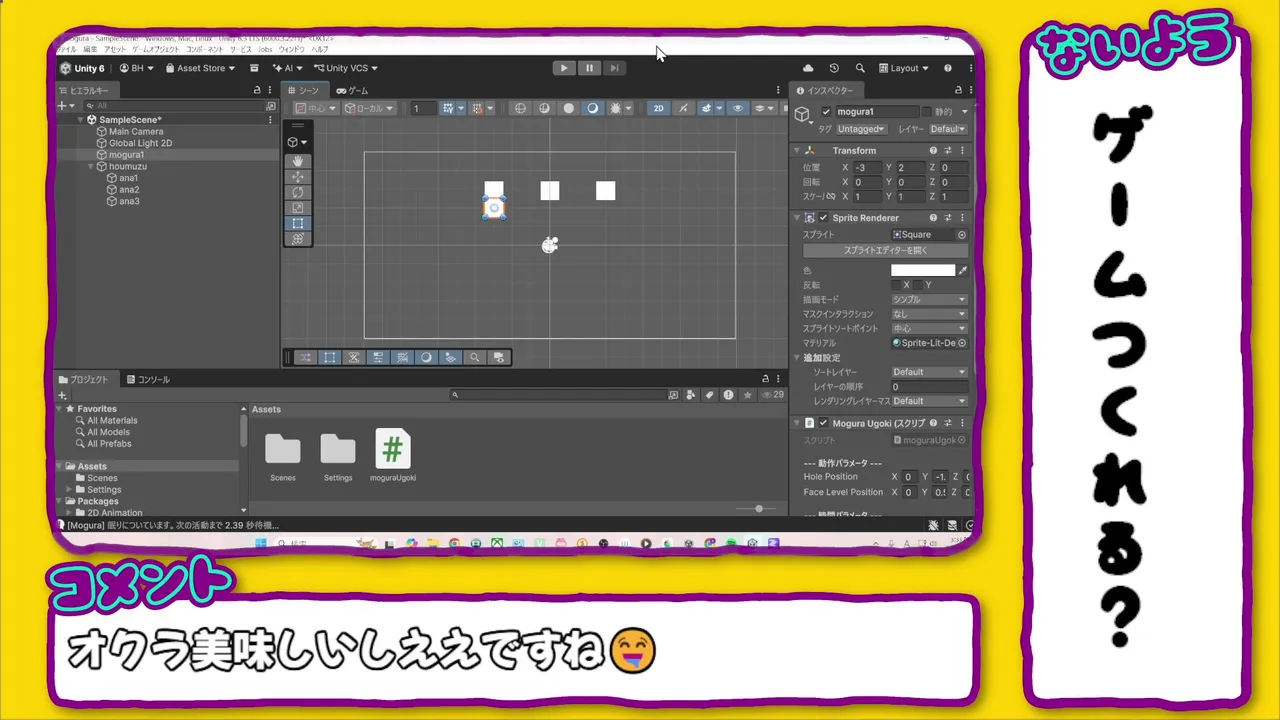This screenshot has width=1280, height=720.
Task: Open the Unity VCS dropdown
Action: tap(345, 68)
